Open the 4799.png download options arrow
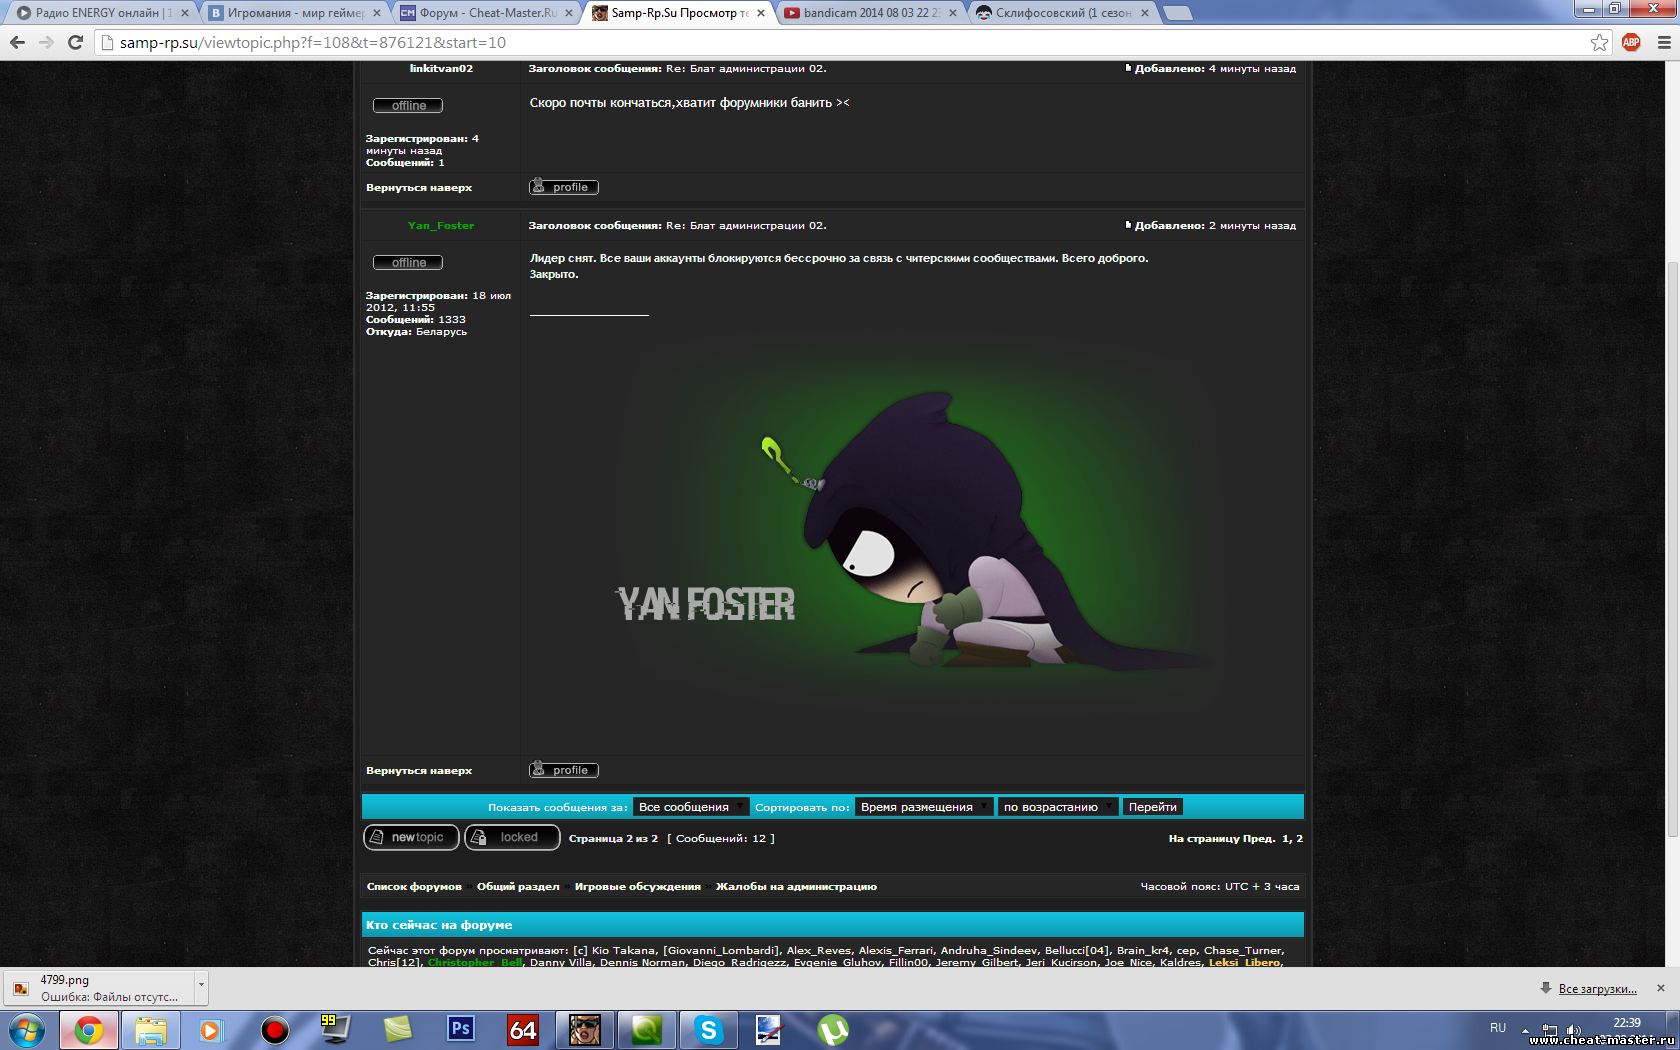 pos(201,985)
